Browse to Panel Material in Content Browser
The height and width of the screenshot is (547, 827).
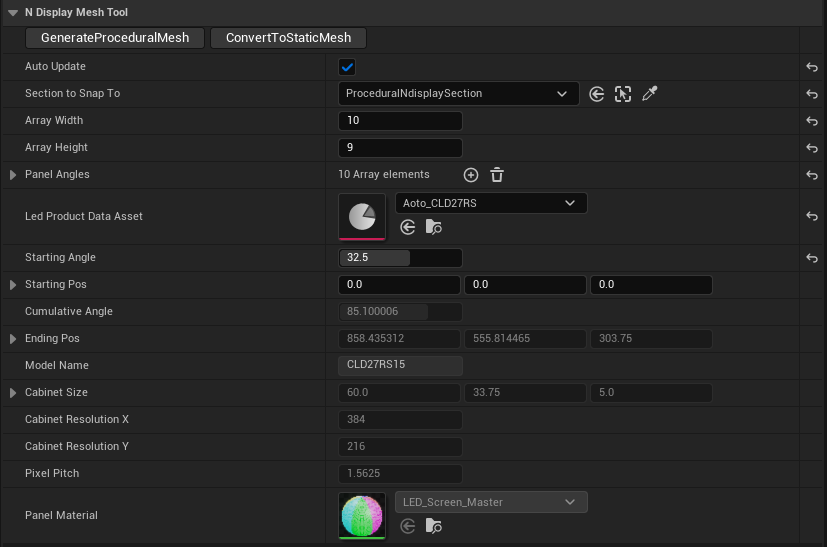pyautogui.click(x=434, y=526)
